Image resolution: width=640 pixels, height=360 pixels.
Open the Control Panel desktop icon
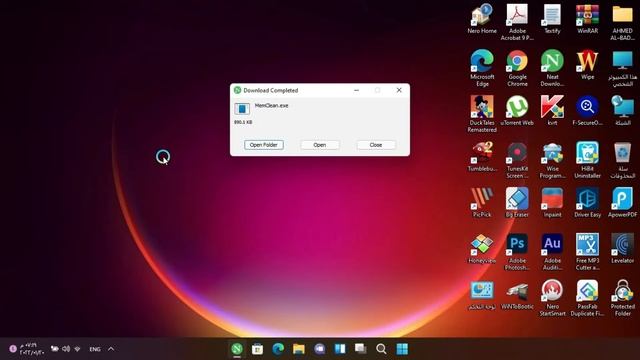(482, 294)
